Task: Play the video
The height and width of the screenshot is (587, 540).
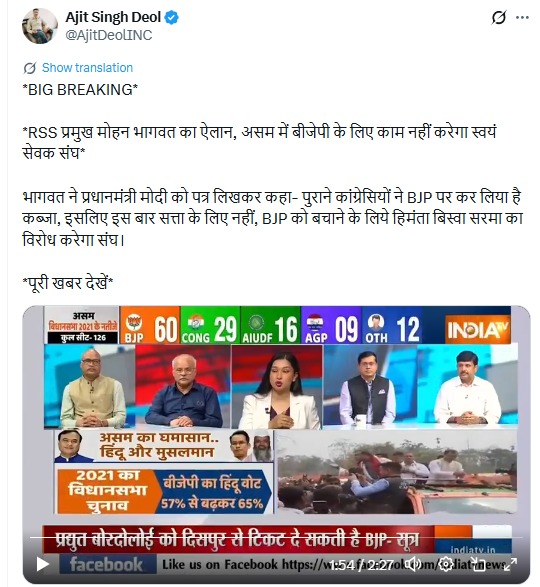Action: coord(43,564)
